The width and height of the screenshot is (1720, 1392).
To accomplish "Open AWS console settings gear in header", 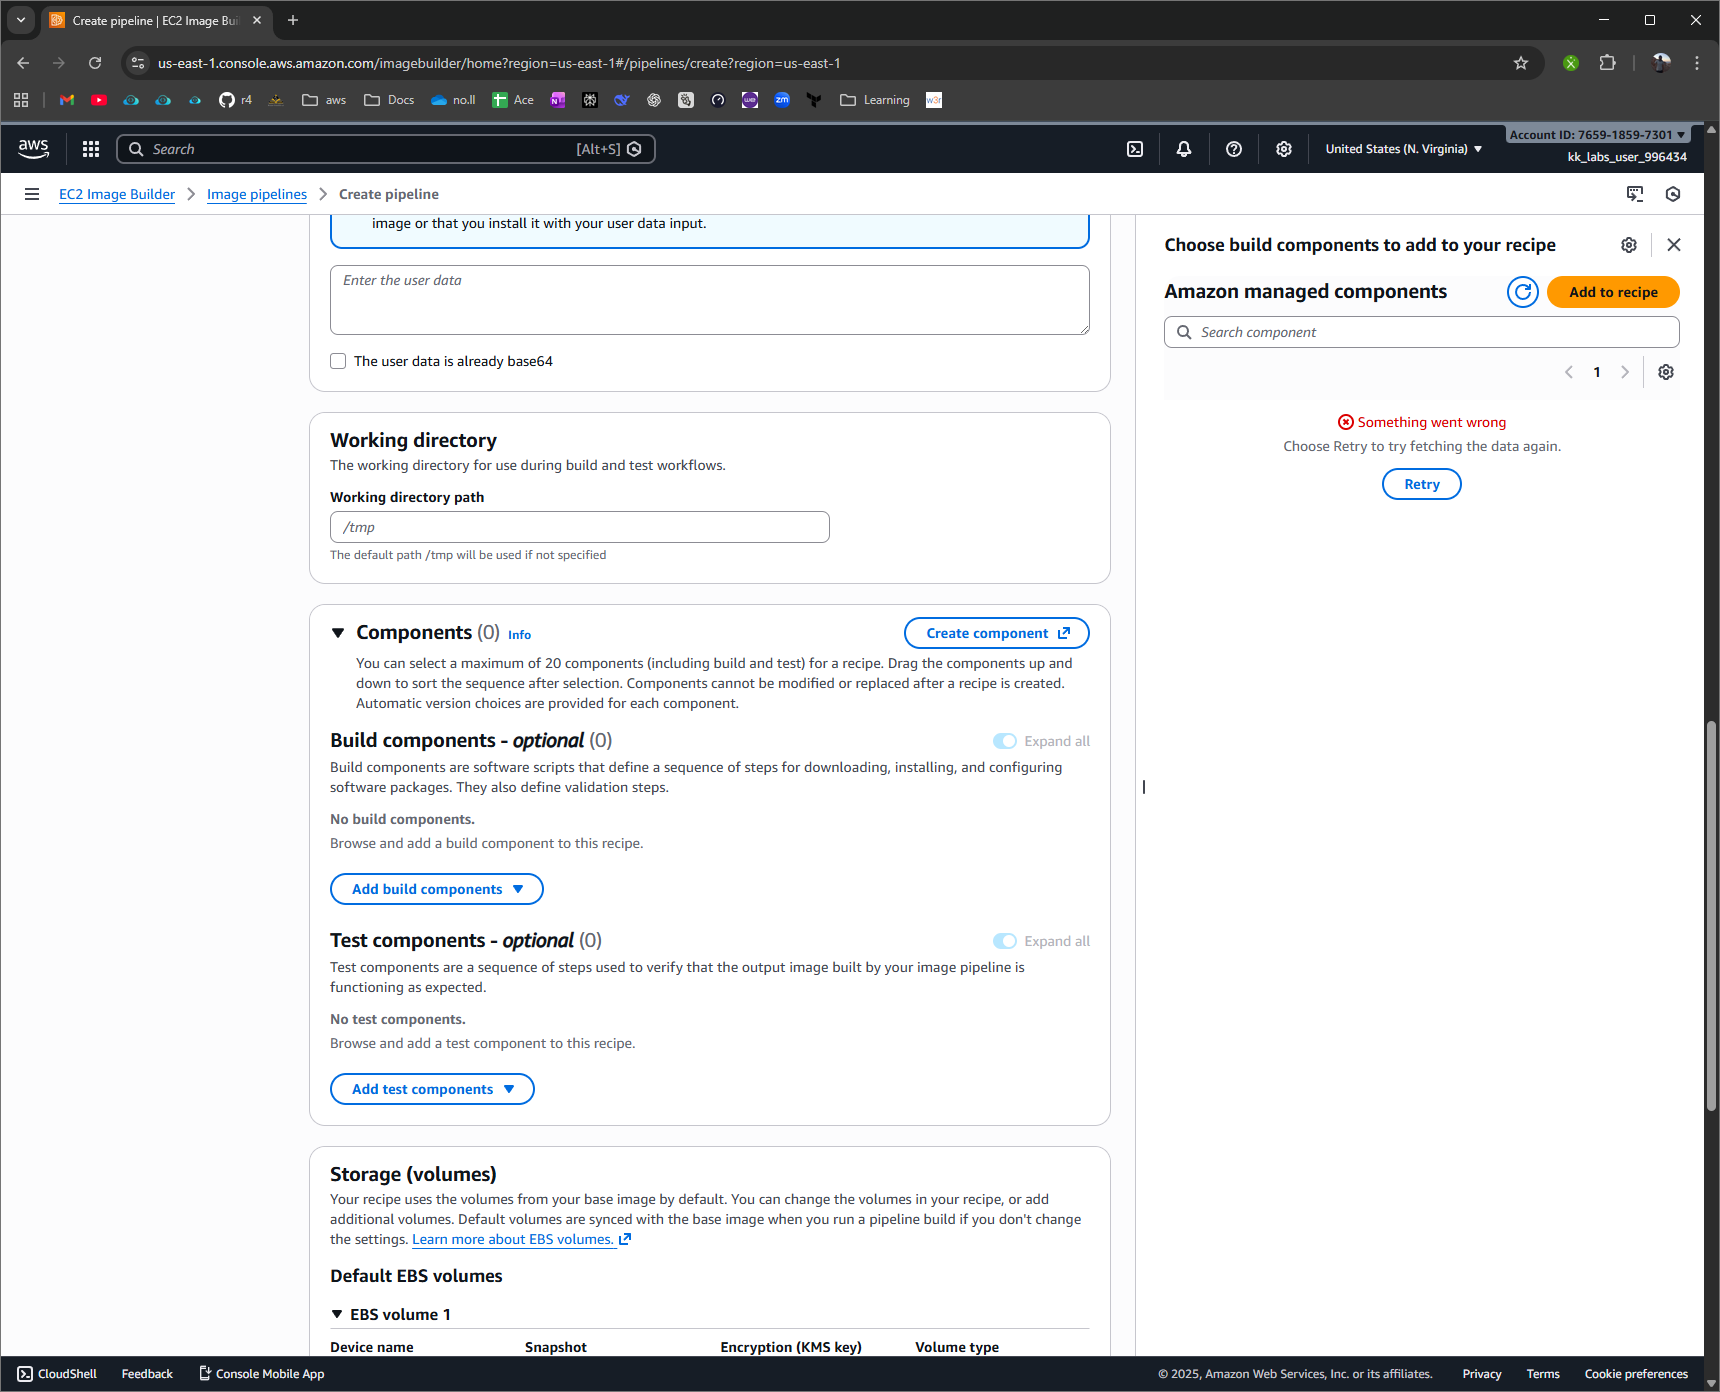I will pos(1284,149).
